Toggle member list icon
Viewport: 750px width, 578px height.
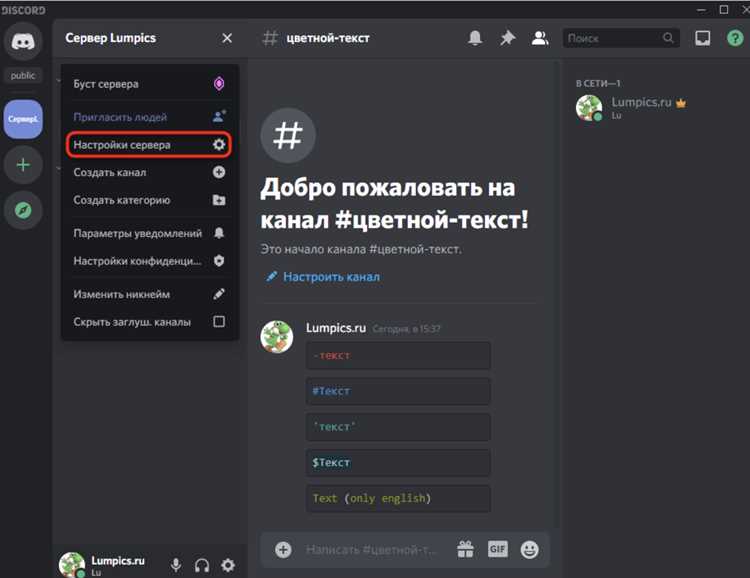(540, 38)
